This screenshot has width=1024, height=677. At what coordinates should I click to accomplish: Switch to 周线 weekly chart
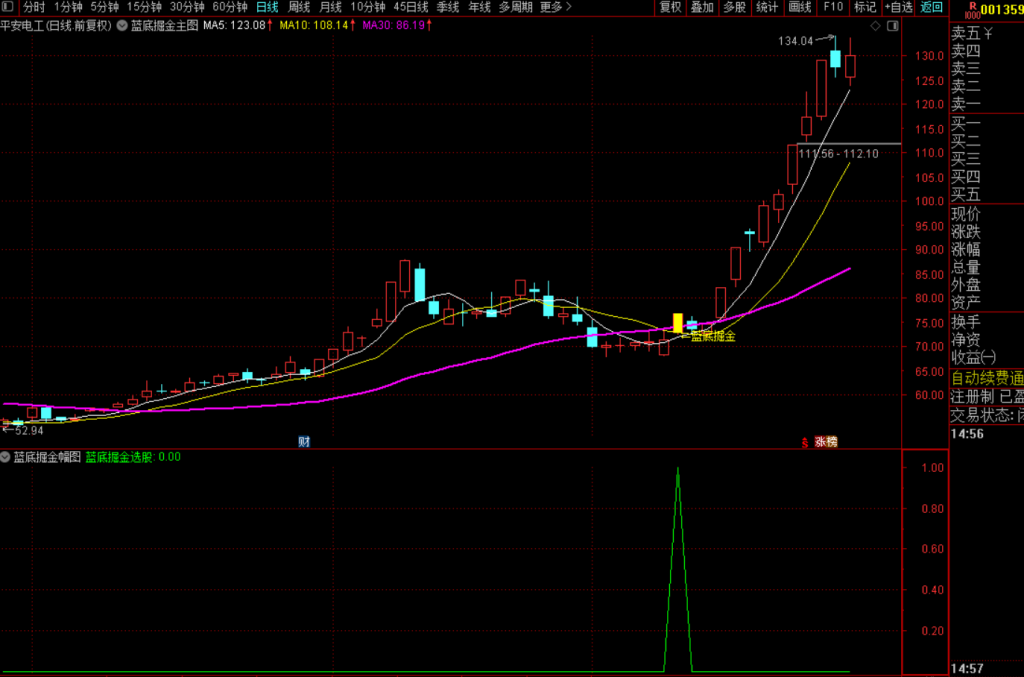pos(299,7)
